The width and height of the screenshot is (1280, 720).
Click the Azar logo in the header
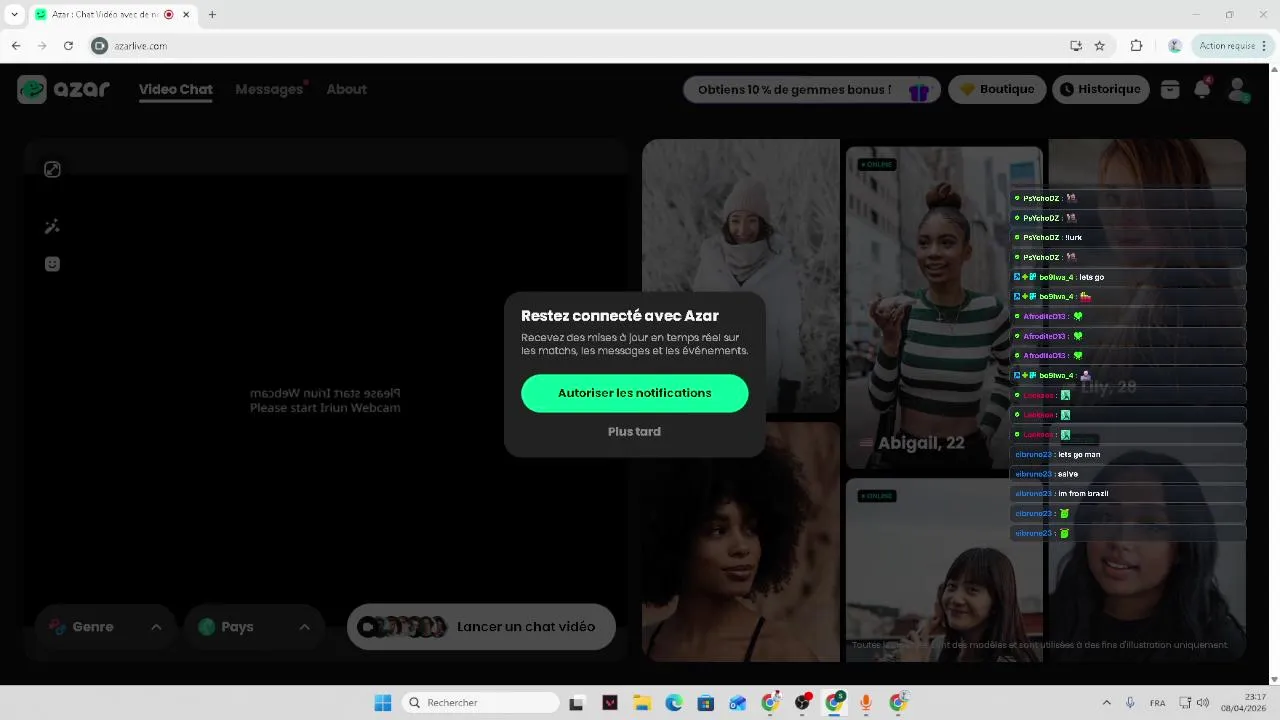tap(64, 89)
